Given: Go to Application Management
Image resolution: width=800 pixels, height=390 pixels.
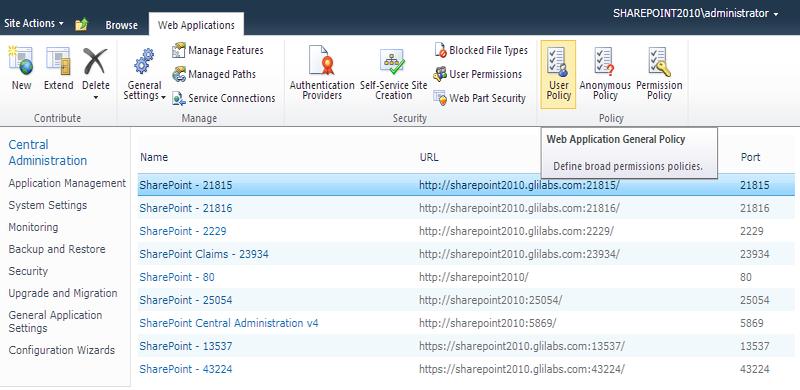Looking at the screenshot, I should [x=67, y=183].
